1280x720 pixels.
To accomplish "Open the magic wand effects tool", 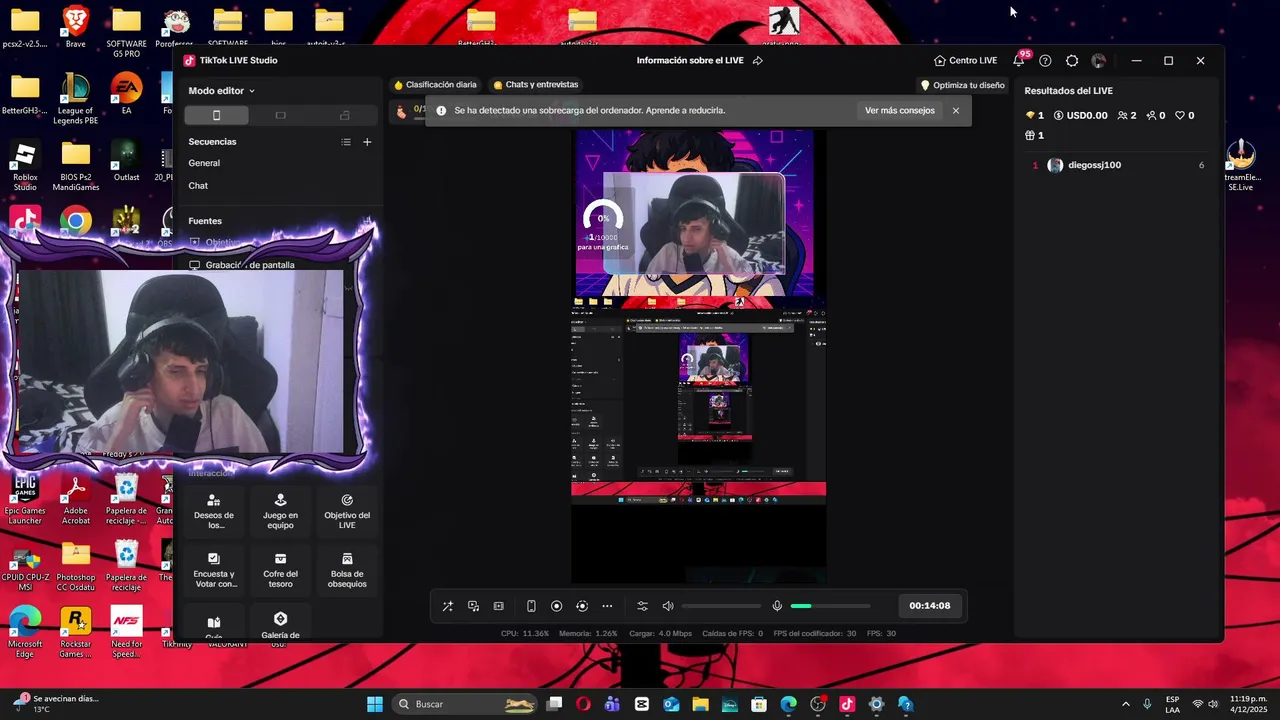I will (448, 606).
